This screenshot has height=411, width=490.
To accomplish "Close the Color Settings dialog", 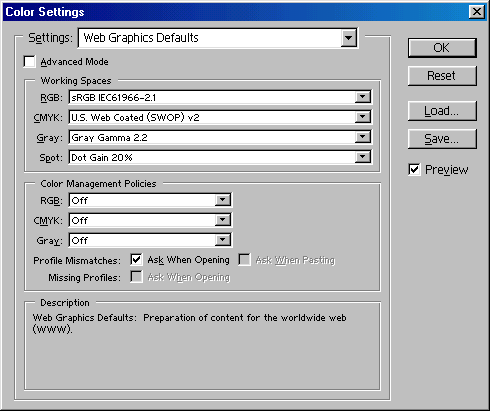I will tap(477, 12).
